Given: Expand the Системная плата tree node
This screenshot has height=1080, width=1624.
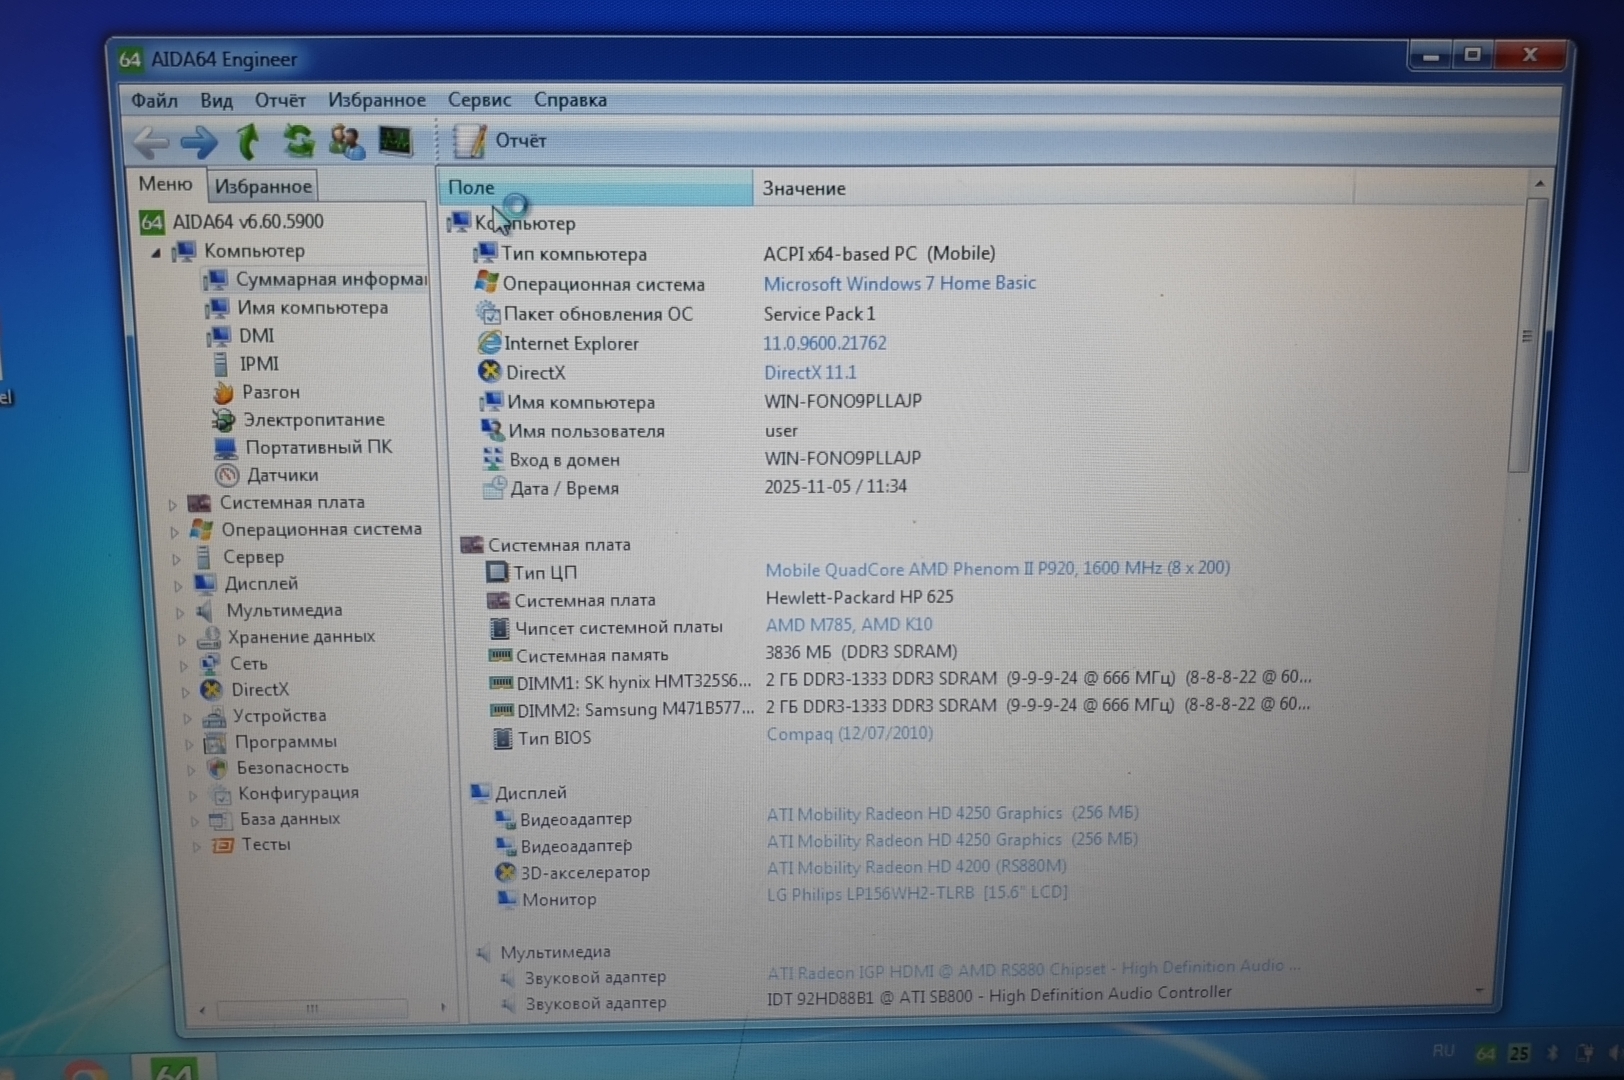Looking at the screenshot, I should (173, 504).
